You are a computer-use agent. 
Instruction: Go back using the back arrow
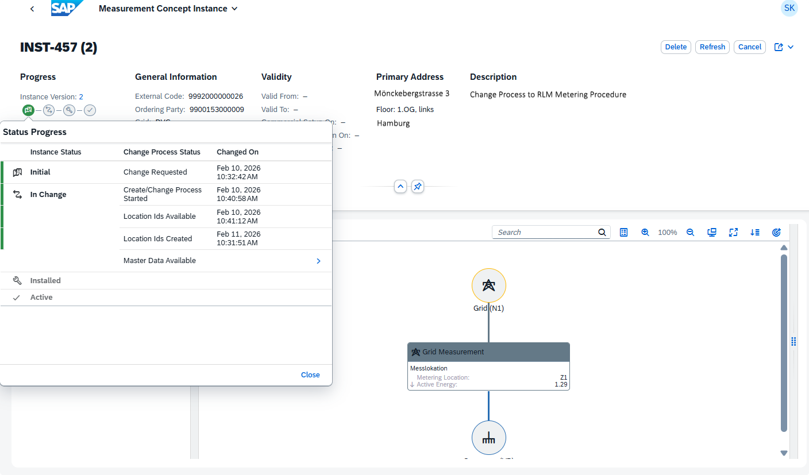(x=32, y=9)
